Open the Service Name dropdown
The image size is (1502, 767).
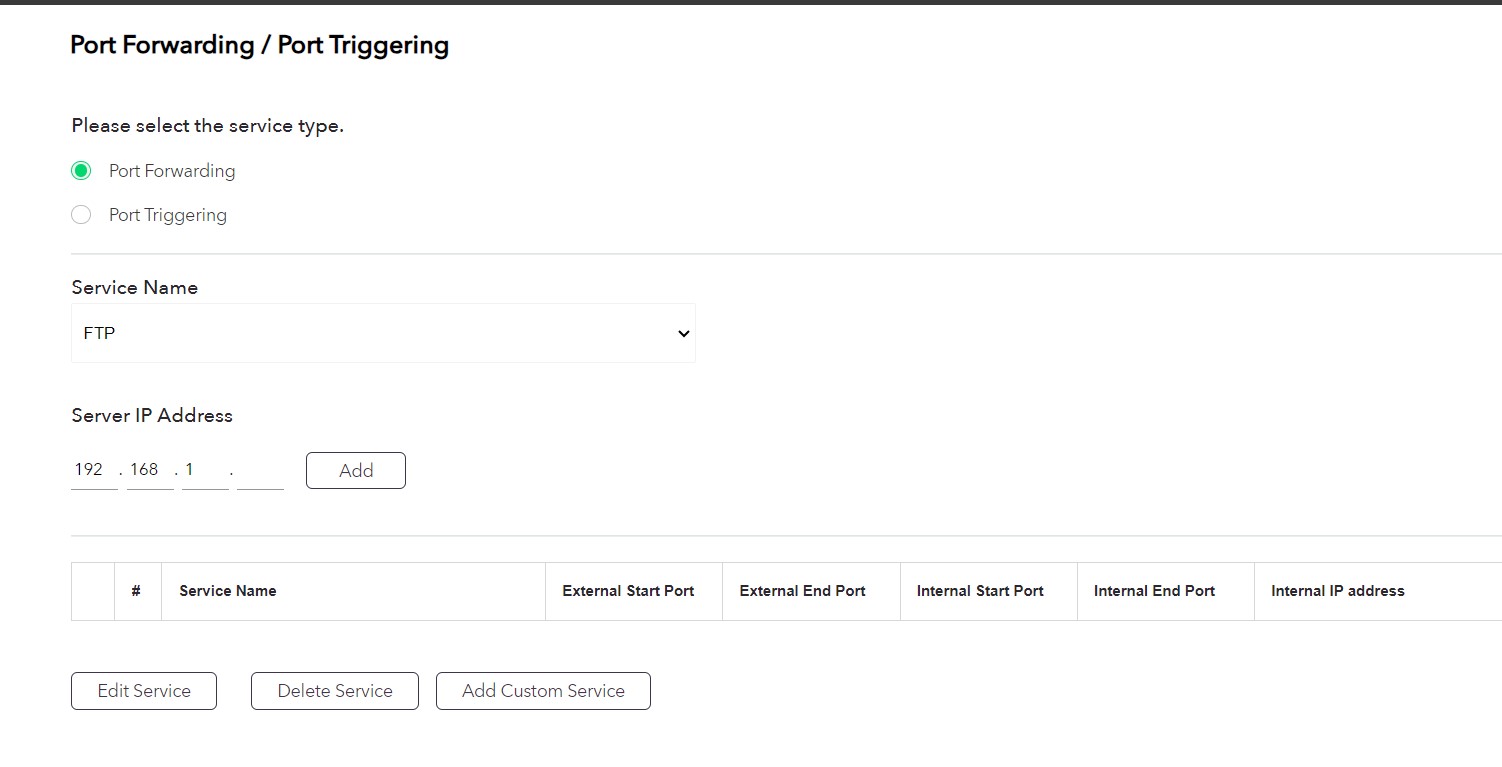[x=383, y=333]
